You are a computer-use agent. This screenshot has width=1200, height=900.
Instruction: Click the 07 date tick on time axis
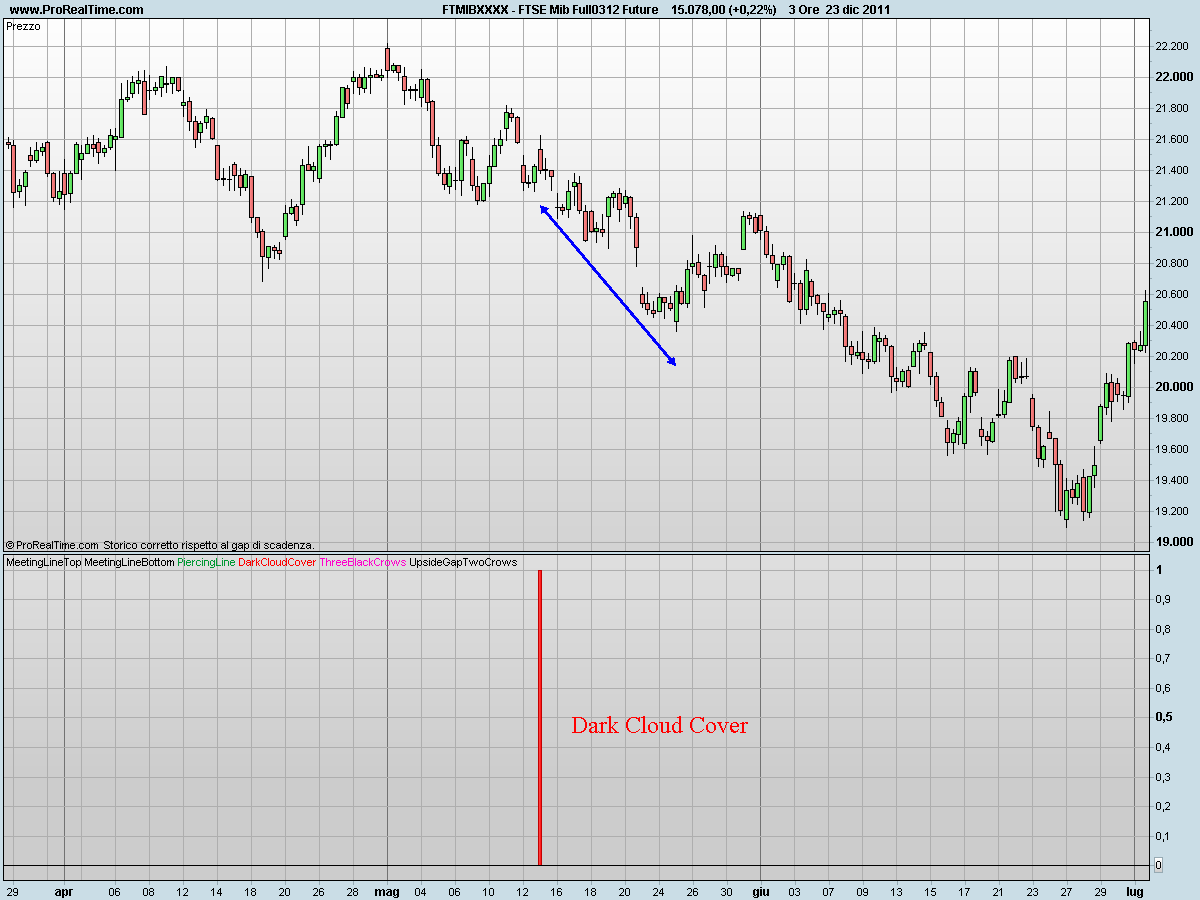point(828,890)
